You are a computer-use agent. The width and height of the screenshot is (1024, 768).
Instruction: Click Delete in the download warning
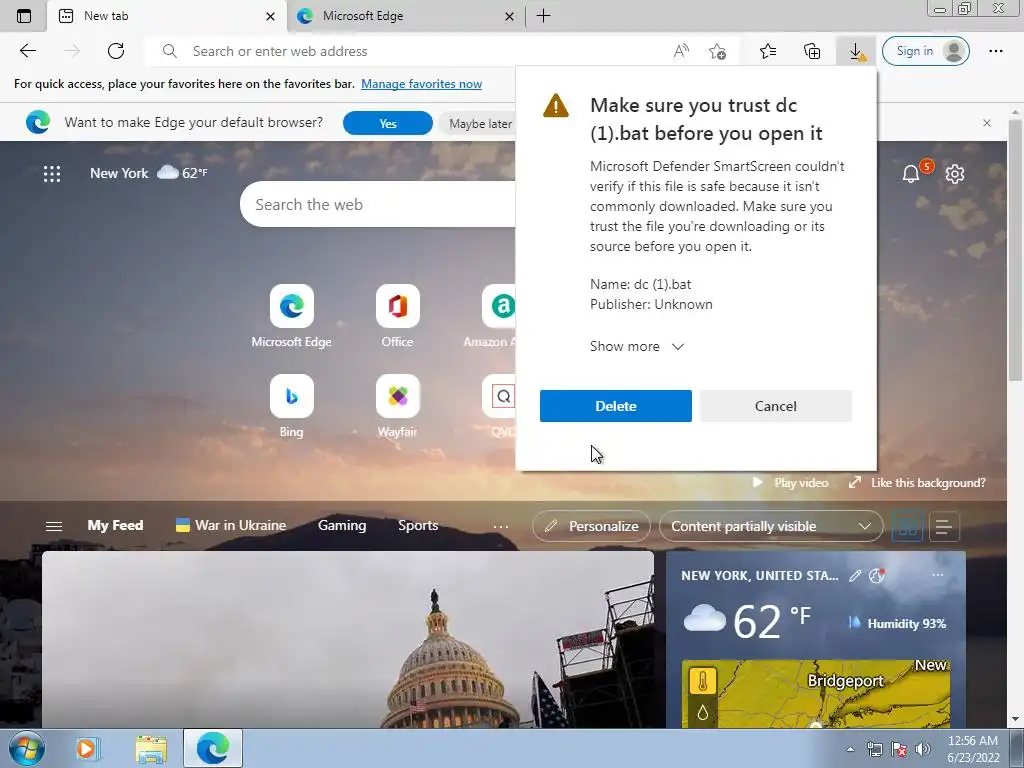(615, 406)
